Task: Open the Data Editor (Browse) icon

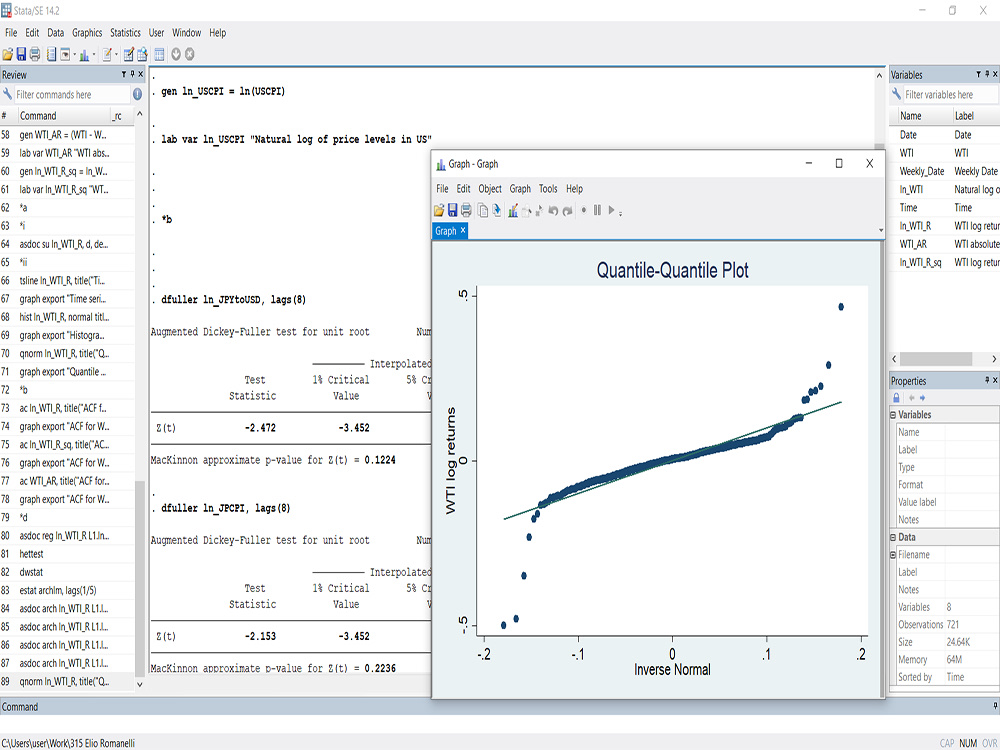Action: point(142,55)
